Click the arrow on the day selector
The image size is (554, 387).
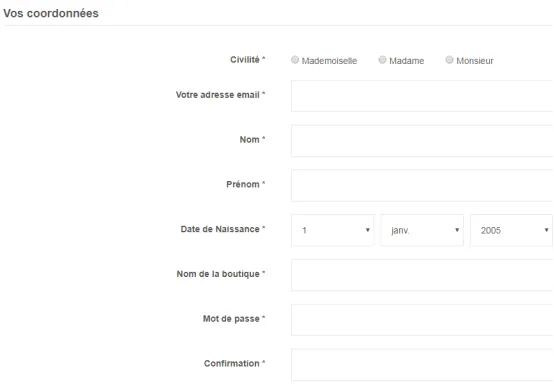point(367,230)
